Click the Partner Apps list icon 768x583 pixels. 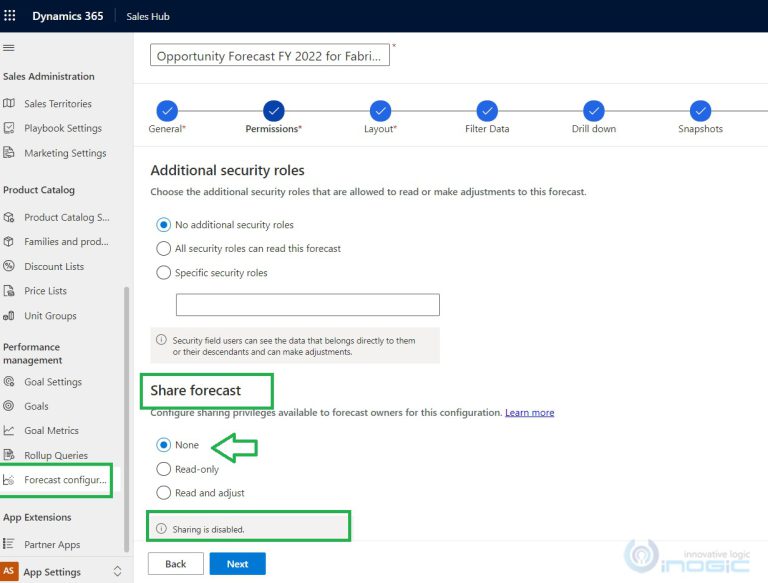click(x=9, y=544)
